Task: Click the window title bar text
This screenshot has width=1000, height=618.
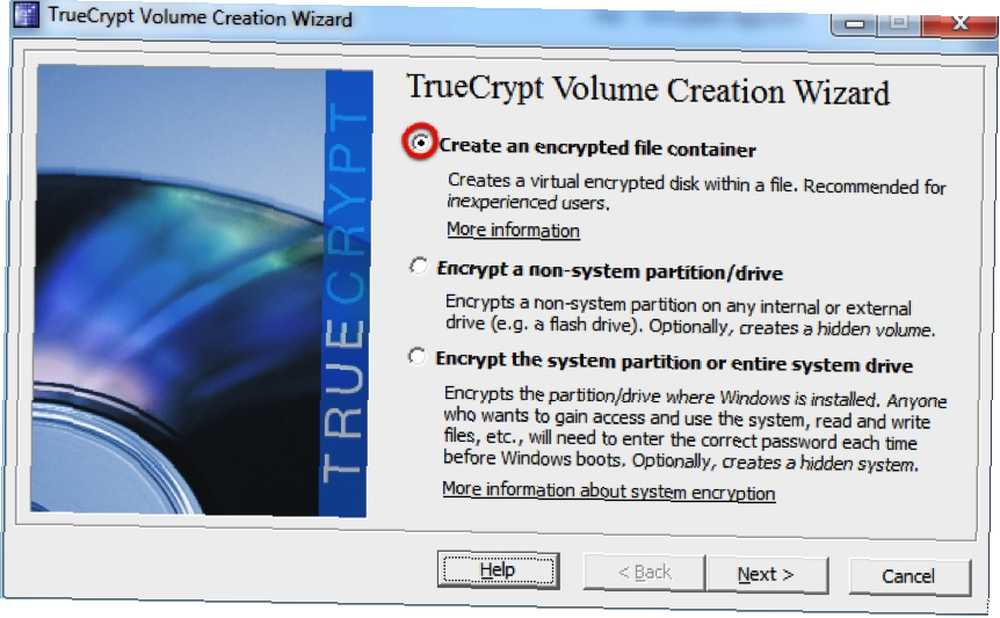Action: (x=200, y=17)
